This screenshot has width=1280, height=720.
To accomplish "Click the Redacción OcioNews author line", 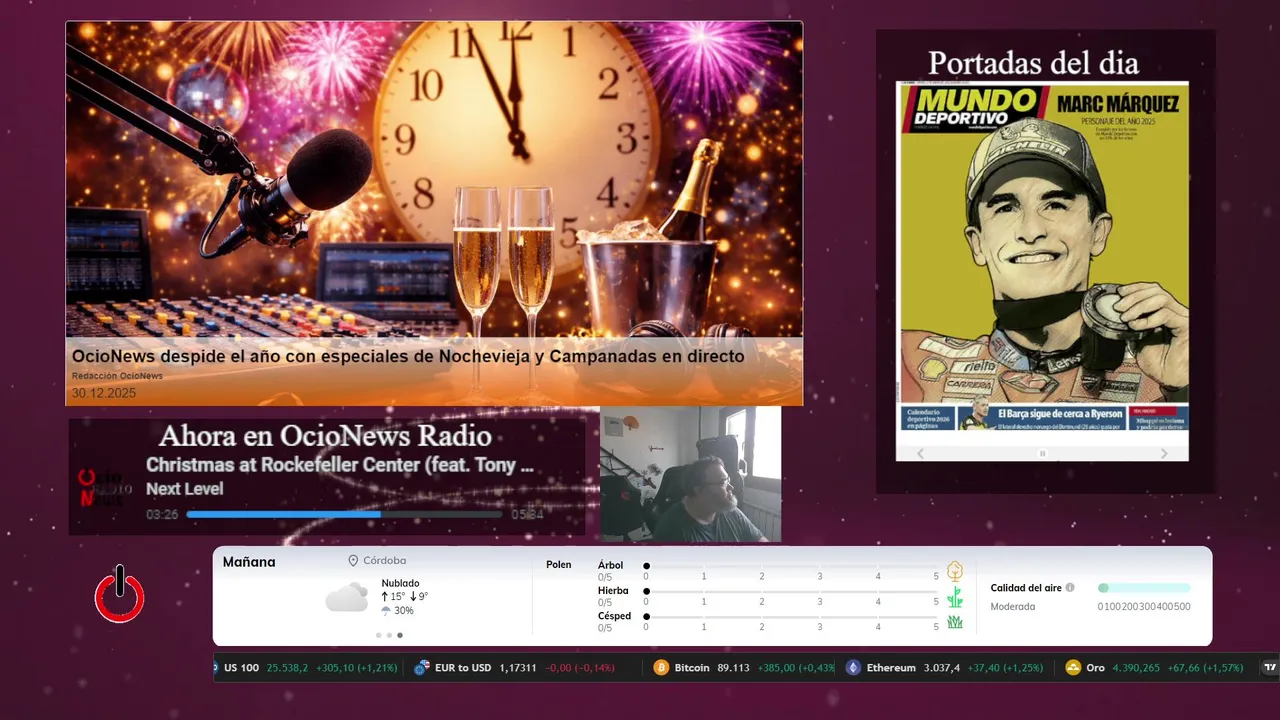I will pyautogui.click(x=117, y=376).
